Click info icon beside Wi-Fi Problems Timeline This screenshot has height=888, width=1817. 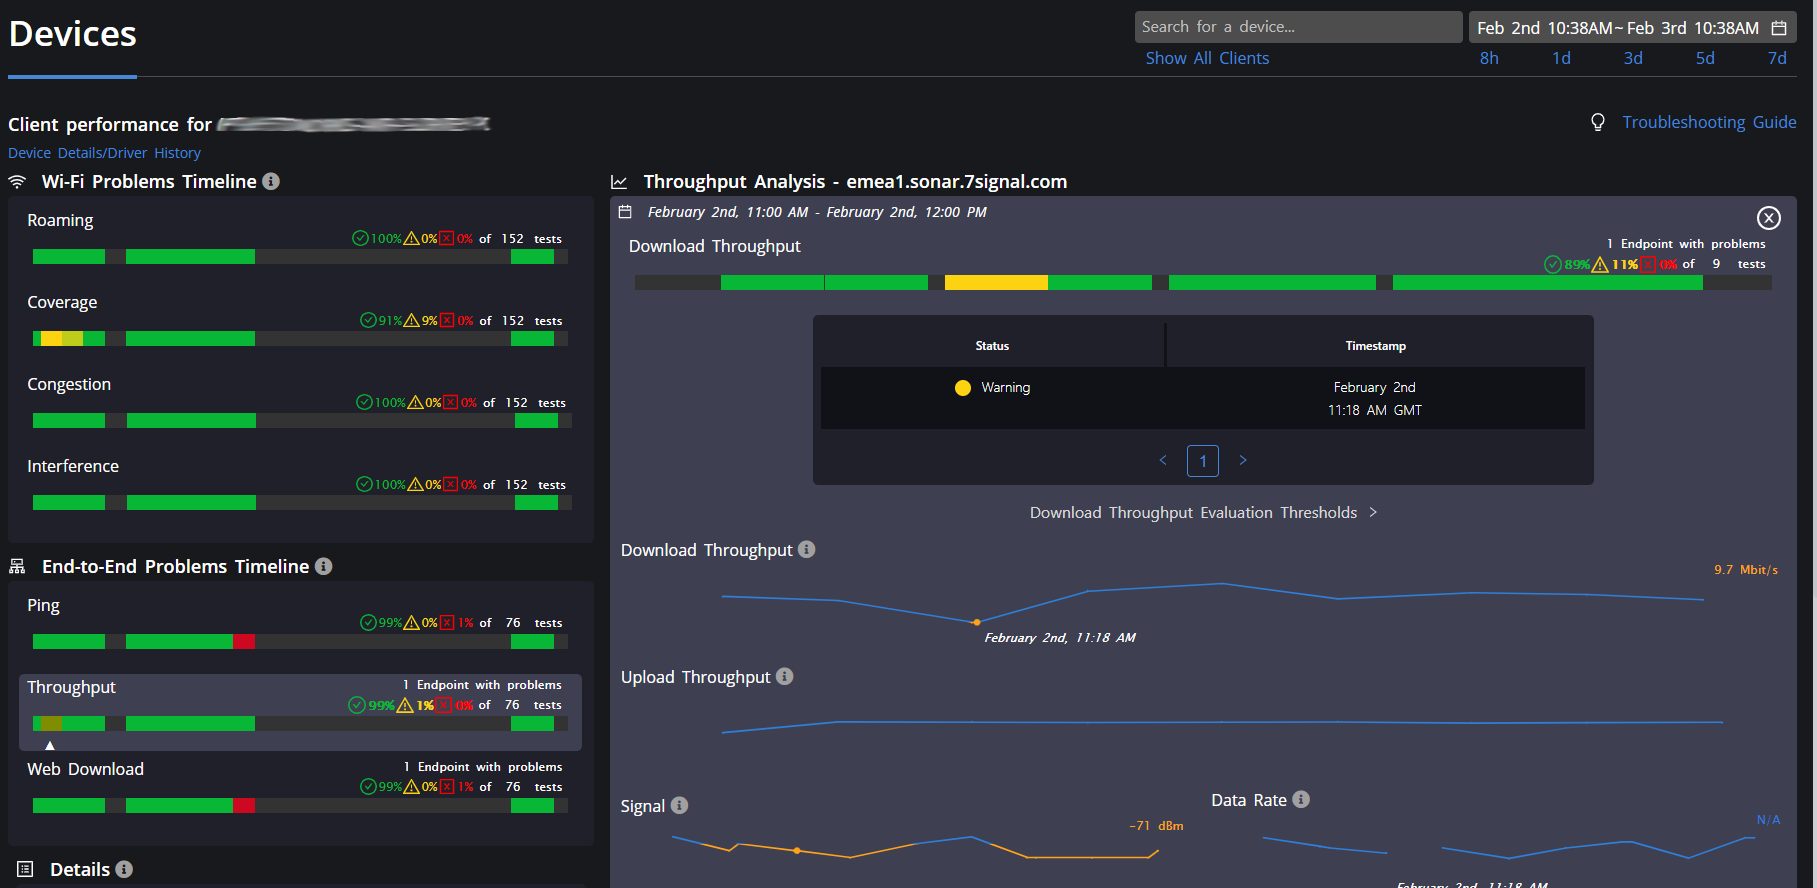point(271,181)
